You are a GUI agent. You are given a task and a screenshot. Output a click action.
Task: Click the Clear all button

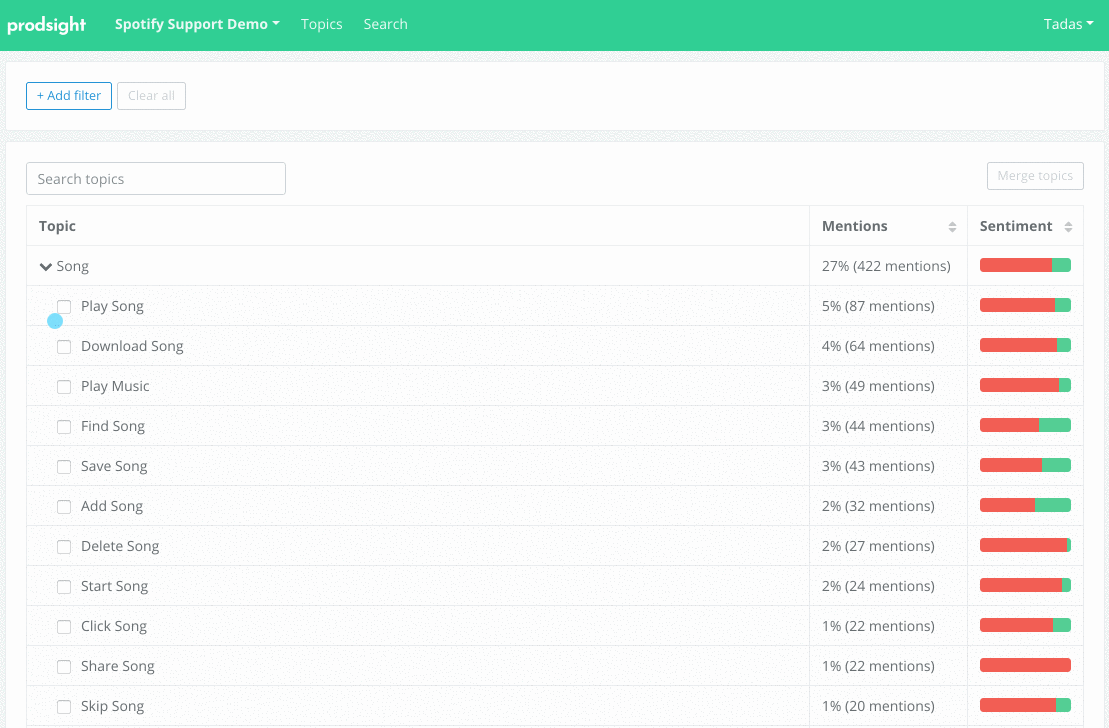[151, 96]
